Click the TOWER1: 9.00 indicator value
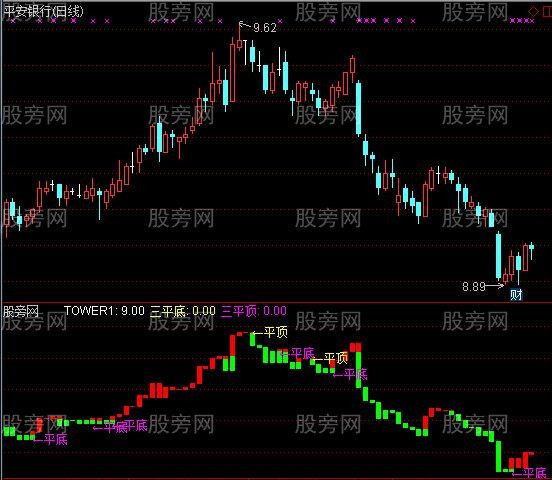 [104, 311]
